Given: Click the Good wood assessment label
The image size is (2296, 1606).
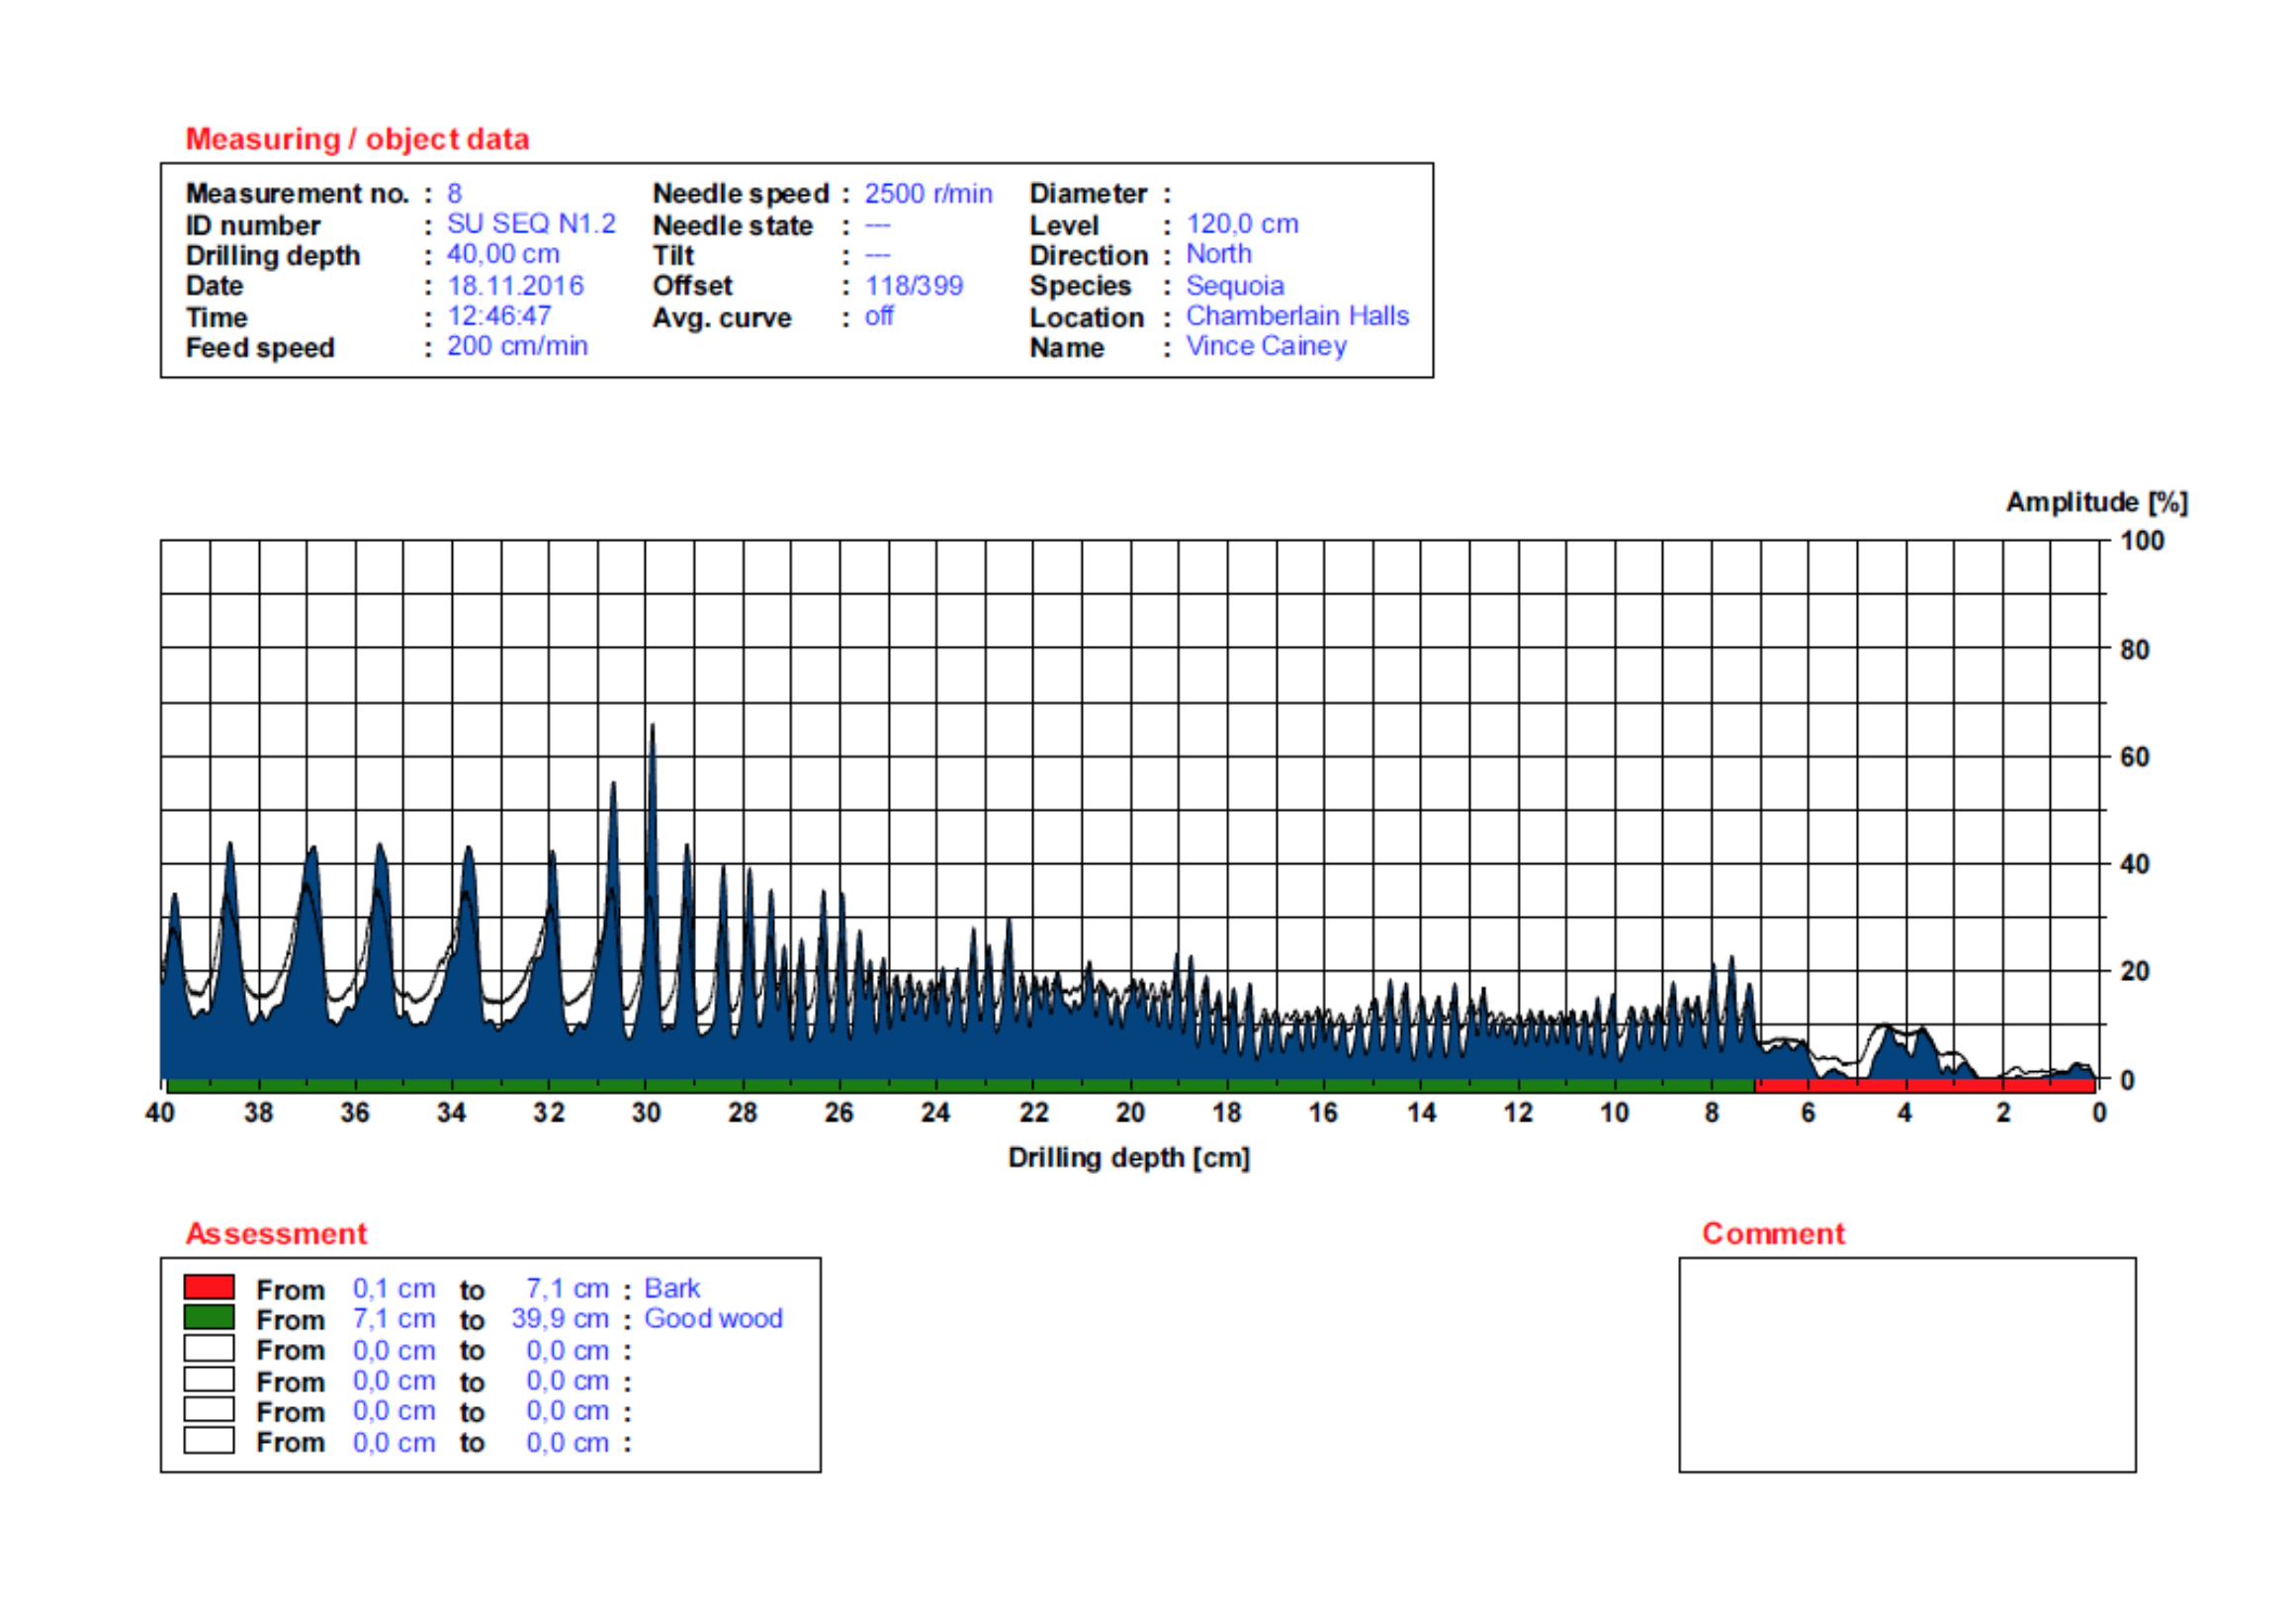Looking at the screenshot, I should [x=713, y=1318].
